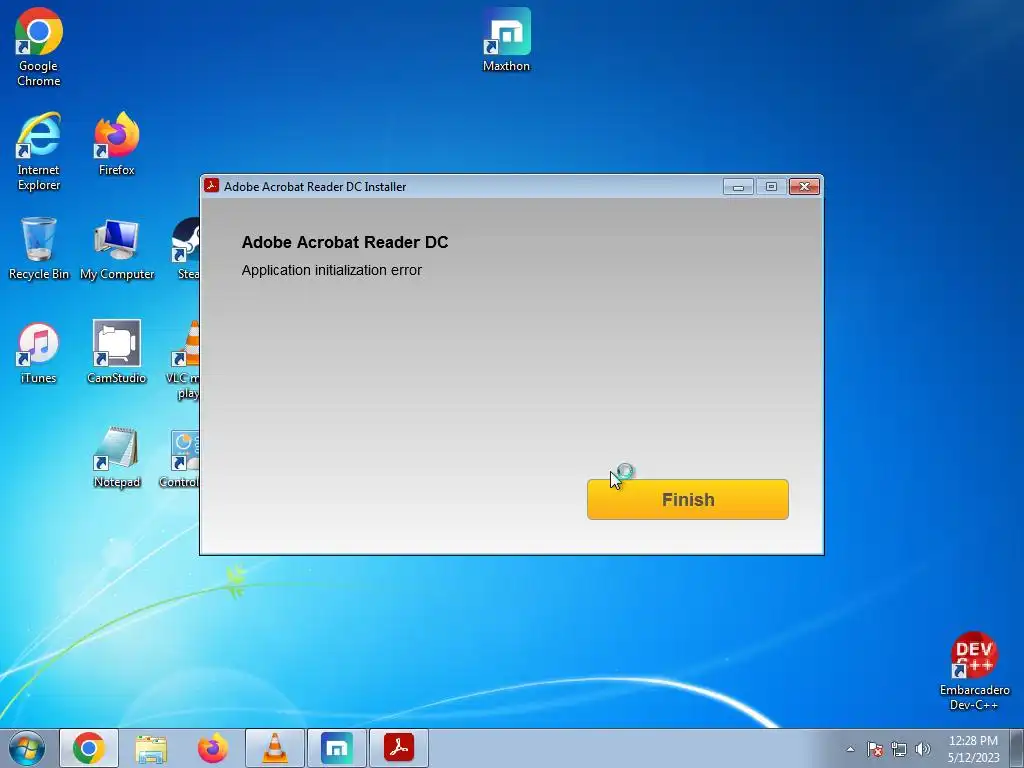
Task: Open Windows Explorer from taskbar
Action: tap(151, 748)
